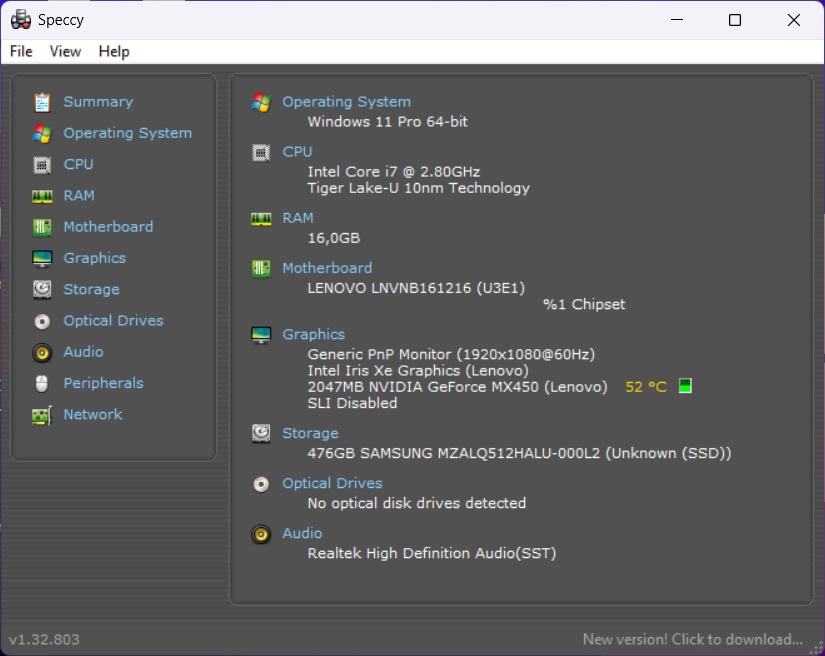Click 'Tiger Lake-U 10nm Technology' text
This screenshot has height=656, width=825.
coord(419,188)
